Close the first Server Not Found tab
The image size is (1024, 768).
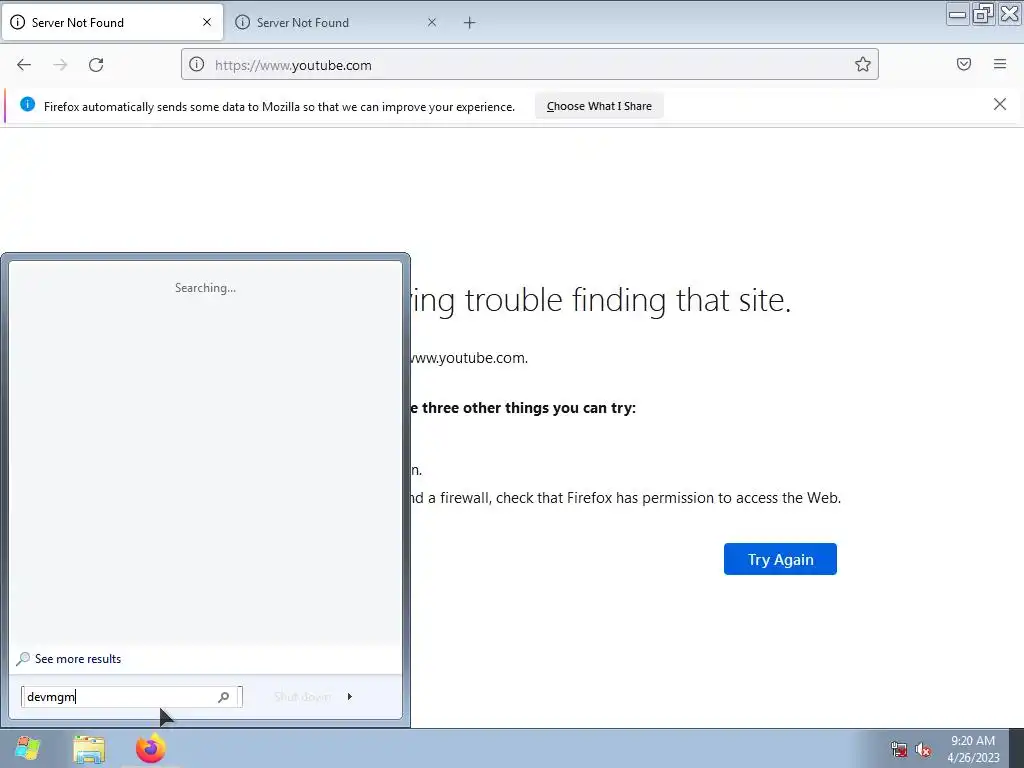tap(207, 22)
